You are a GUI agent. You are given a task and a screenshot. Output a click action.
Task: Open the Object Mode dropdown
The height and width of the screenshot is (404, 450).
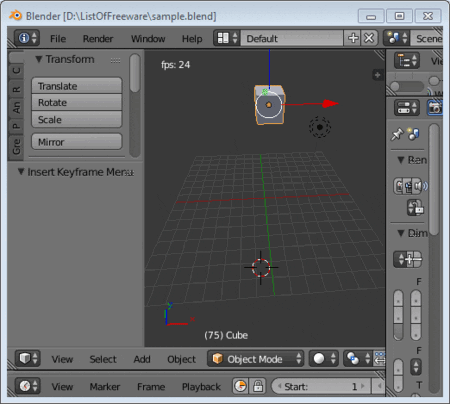(255, 359)
